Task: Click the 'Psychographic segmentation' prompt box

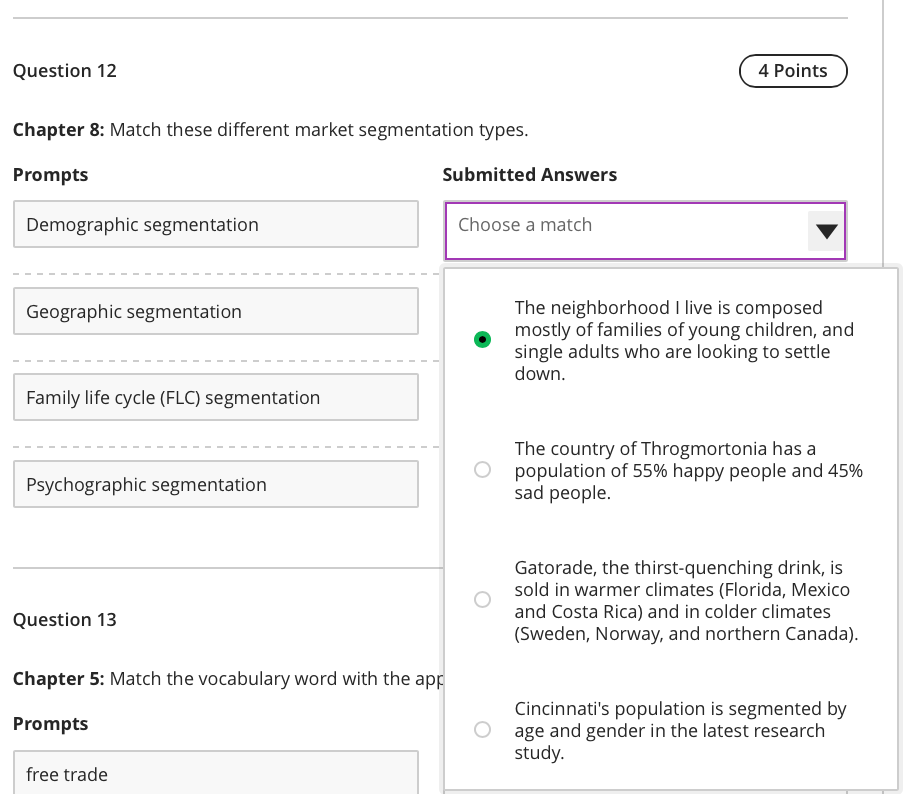Action: click(215, 485)
